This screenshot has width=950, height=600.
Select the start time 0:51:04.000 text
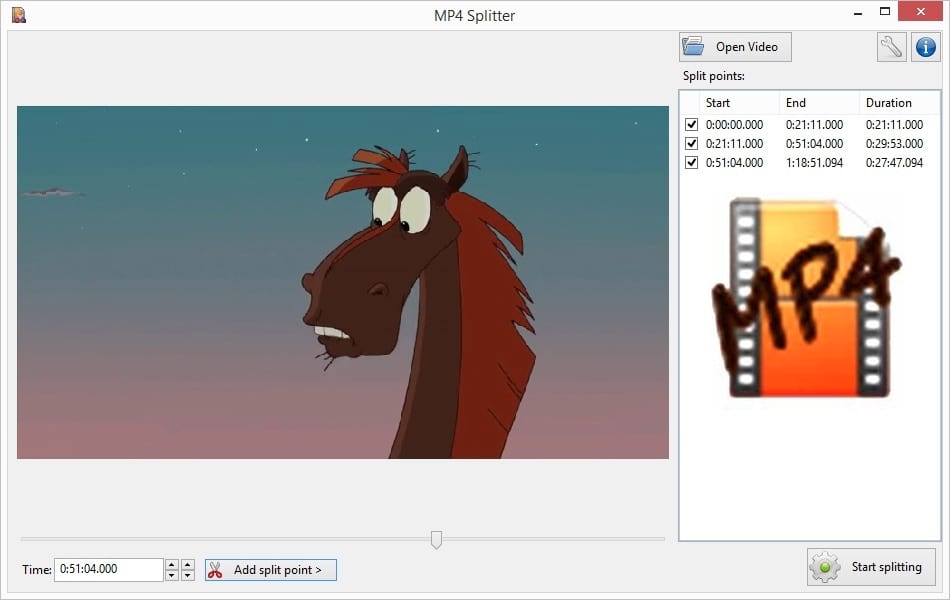click(734, 162)
